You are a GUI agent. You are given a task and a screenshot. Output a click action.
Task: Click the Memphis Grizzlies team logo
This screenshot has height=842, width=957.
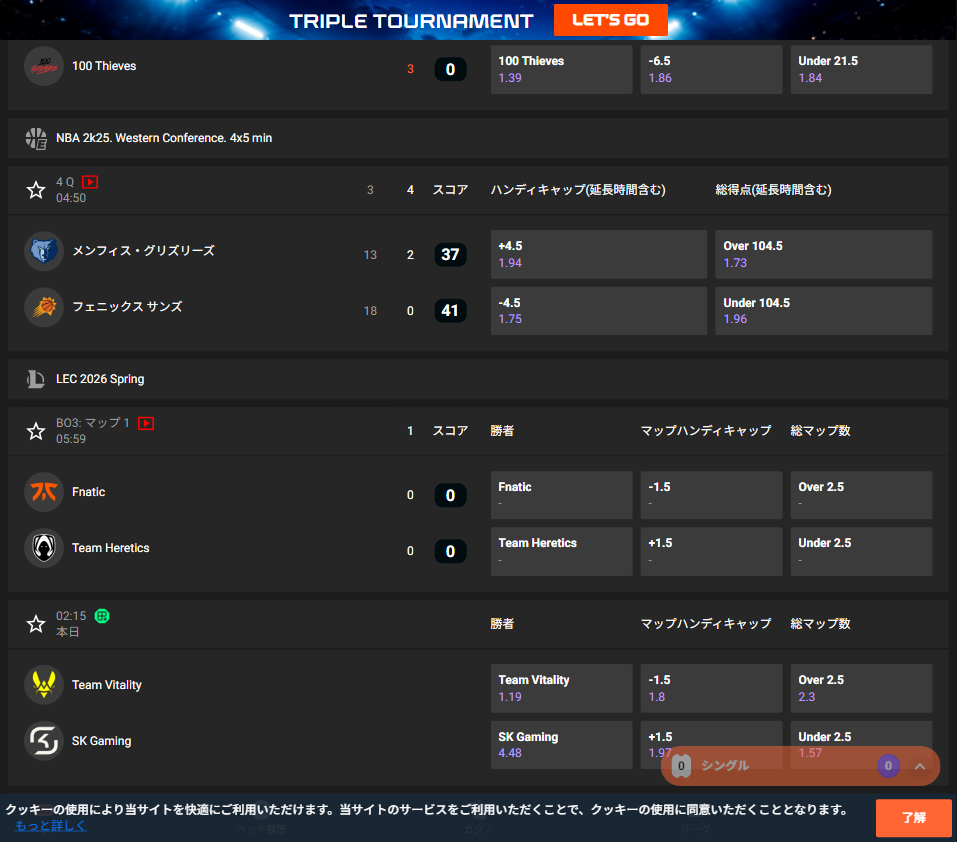44,251
